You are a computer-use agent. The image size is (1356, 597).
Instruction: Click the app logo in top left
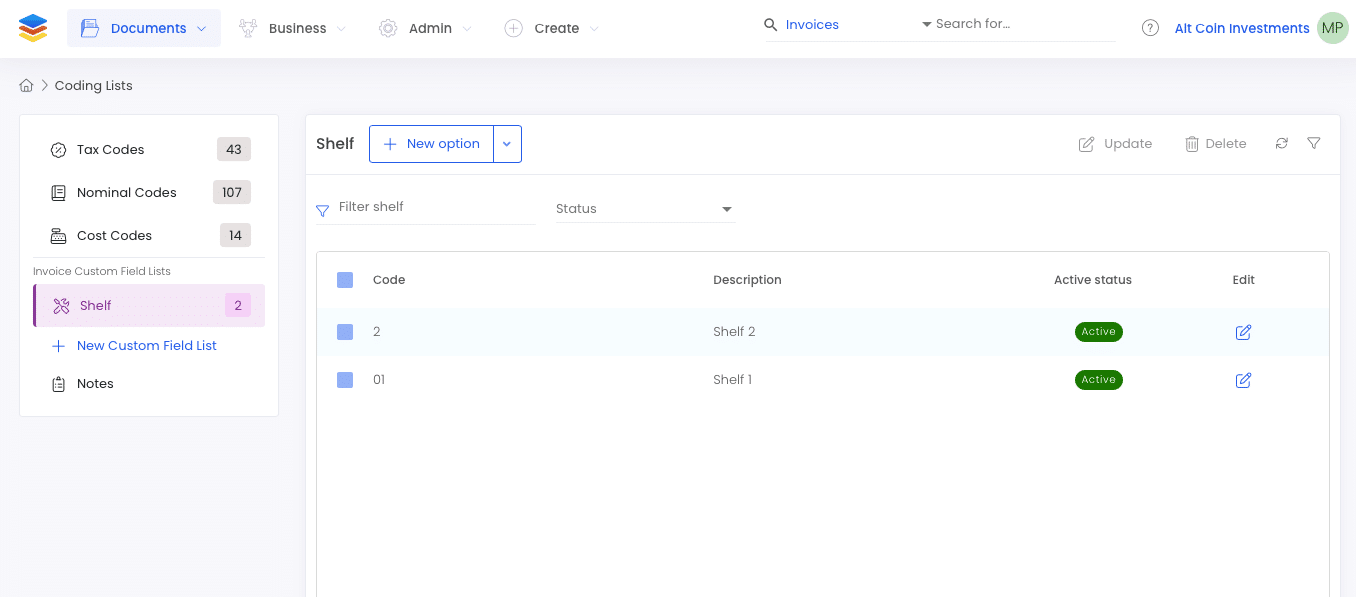pyautogui.click(x=33, y=28)
